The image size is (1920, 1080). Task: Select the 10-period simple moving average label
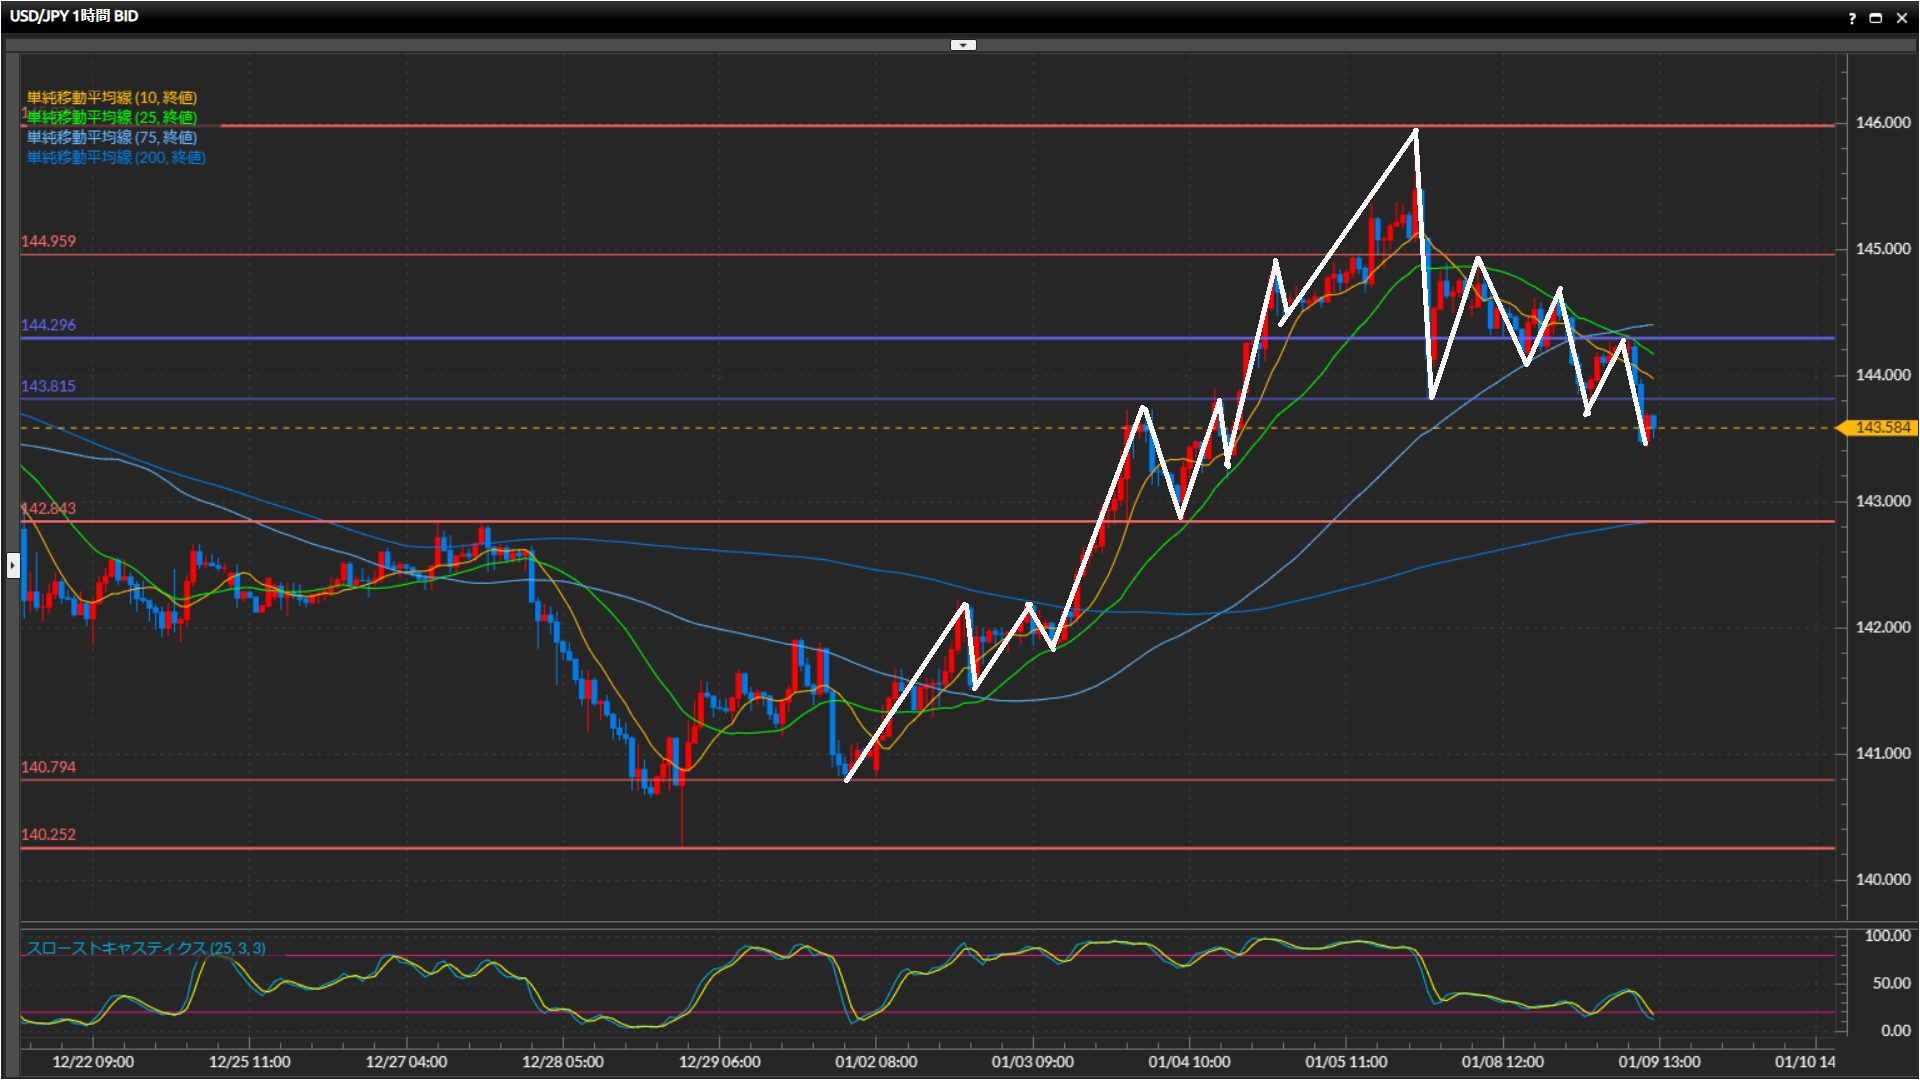click(x=111, y=97)
